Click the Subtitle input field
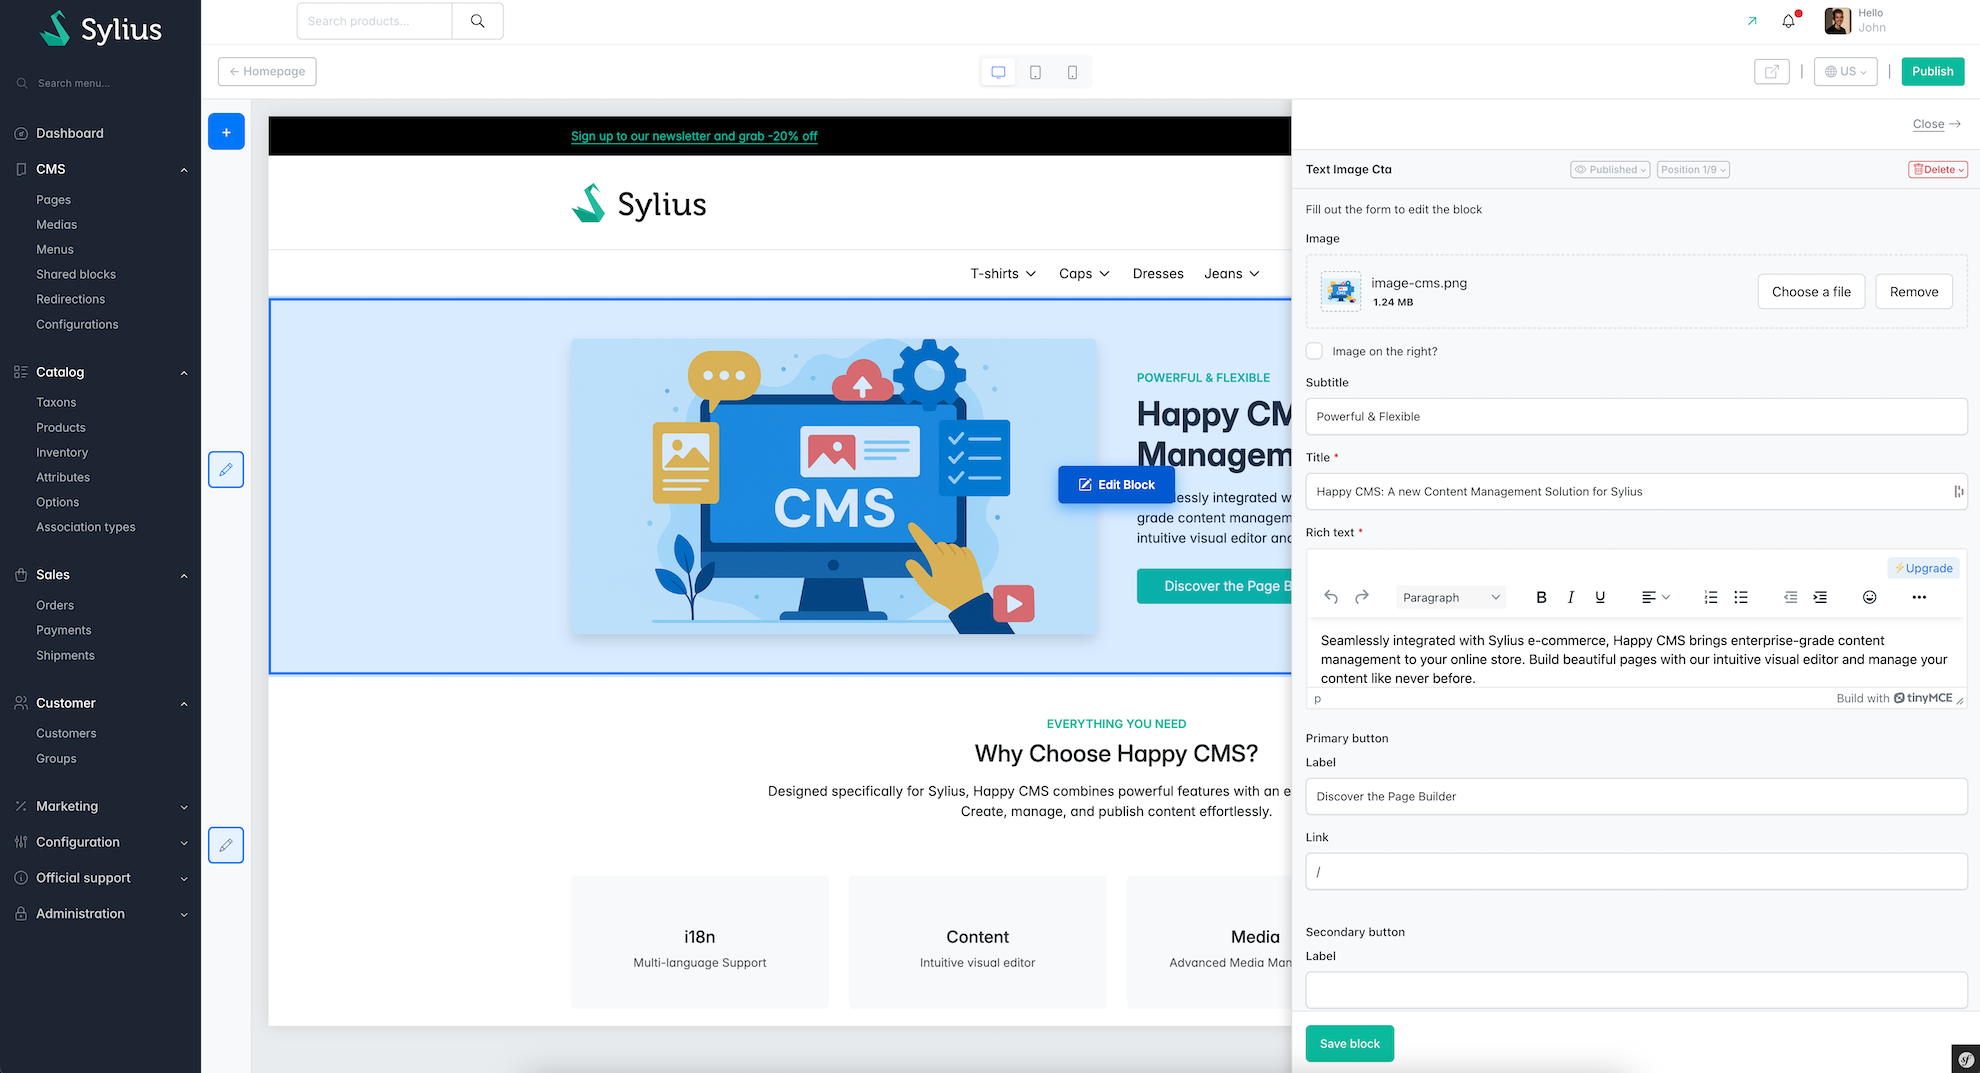Image resolution: width=1980 pixels, height=1073 pixels. 1636,417
